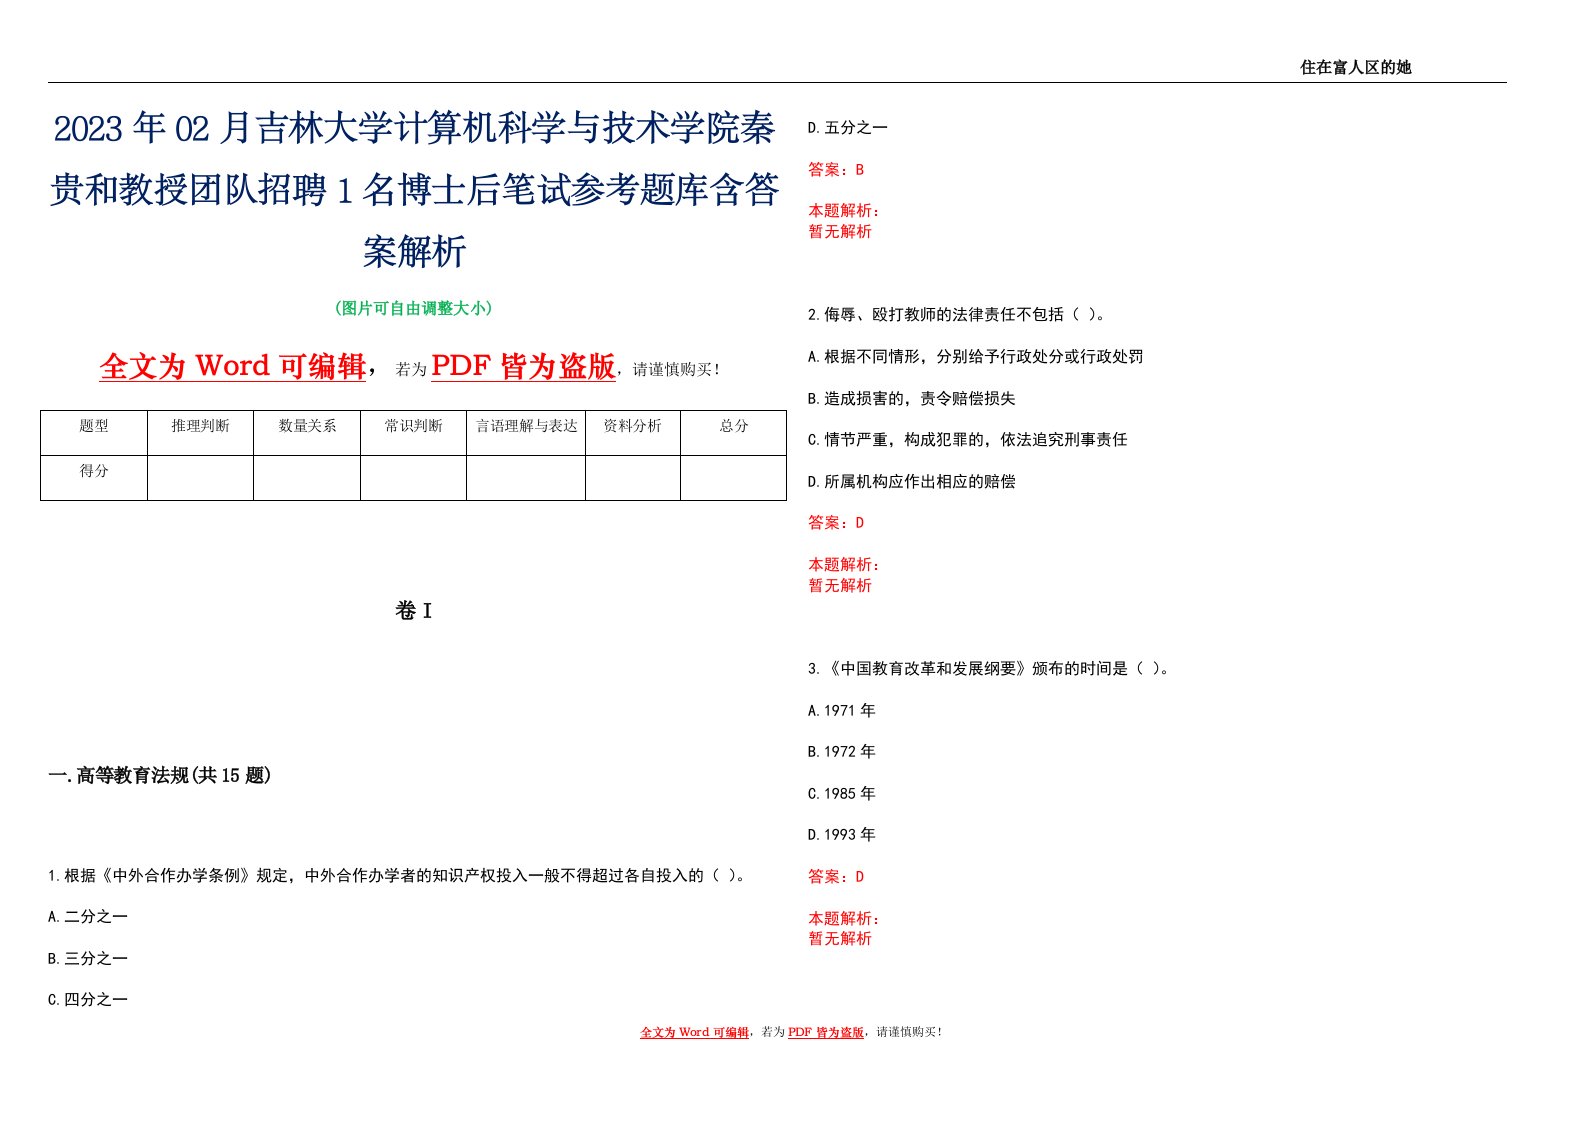Select option 'B.造成损害的，责令赔偿损失'
Screen dimensions: 1587x1122
pyautogui.click(x=912, y=399)
